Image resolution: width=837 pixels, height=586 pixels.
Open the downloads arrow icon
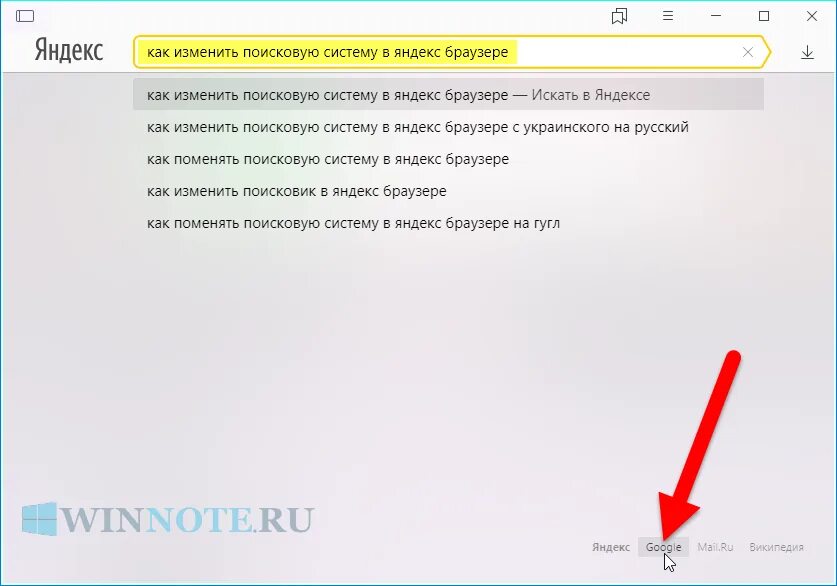807,52
